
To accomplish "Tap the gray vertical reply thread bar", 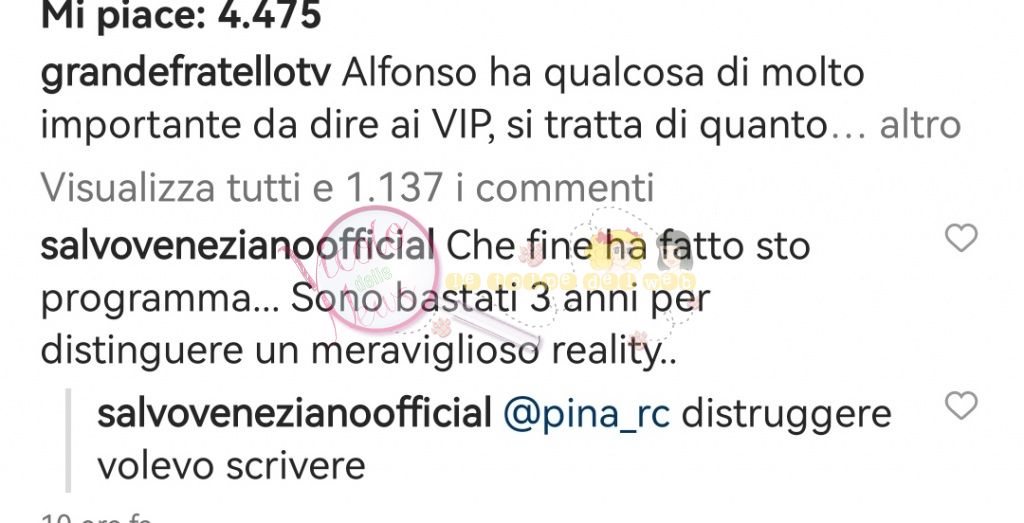I will pos(68,439).
